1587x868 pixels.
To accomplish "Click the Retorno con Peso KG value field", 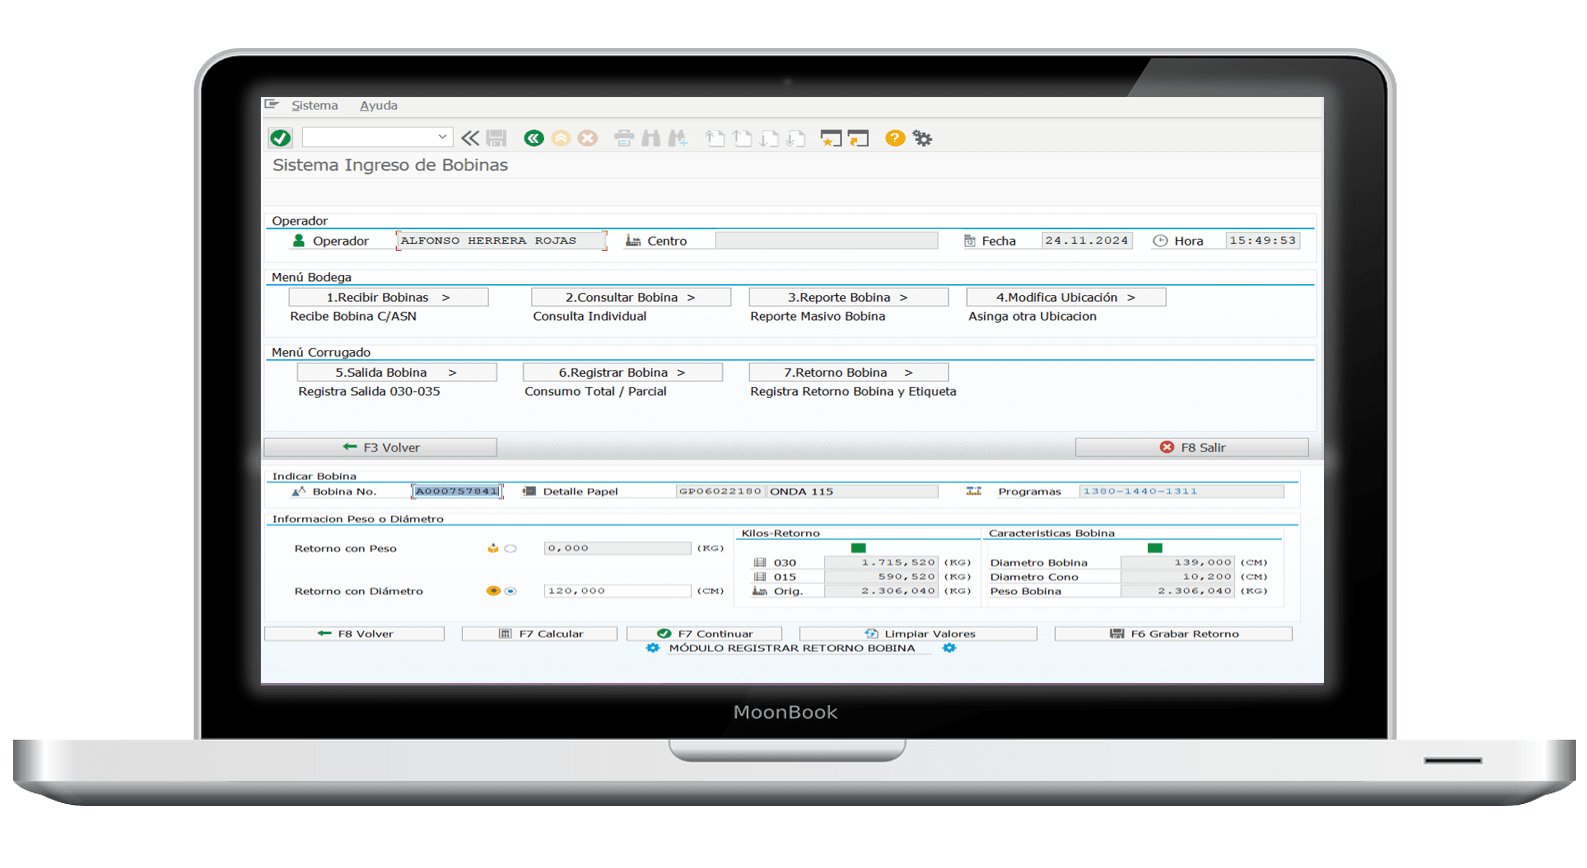I will click(x=617, y=548).
